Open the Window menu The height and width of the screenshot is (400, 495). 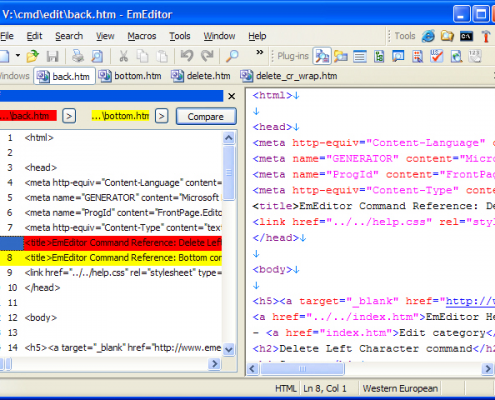point(219,36)
